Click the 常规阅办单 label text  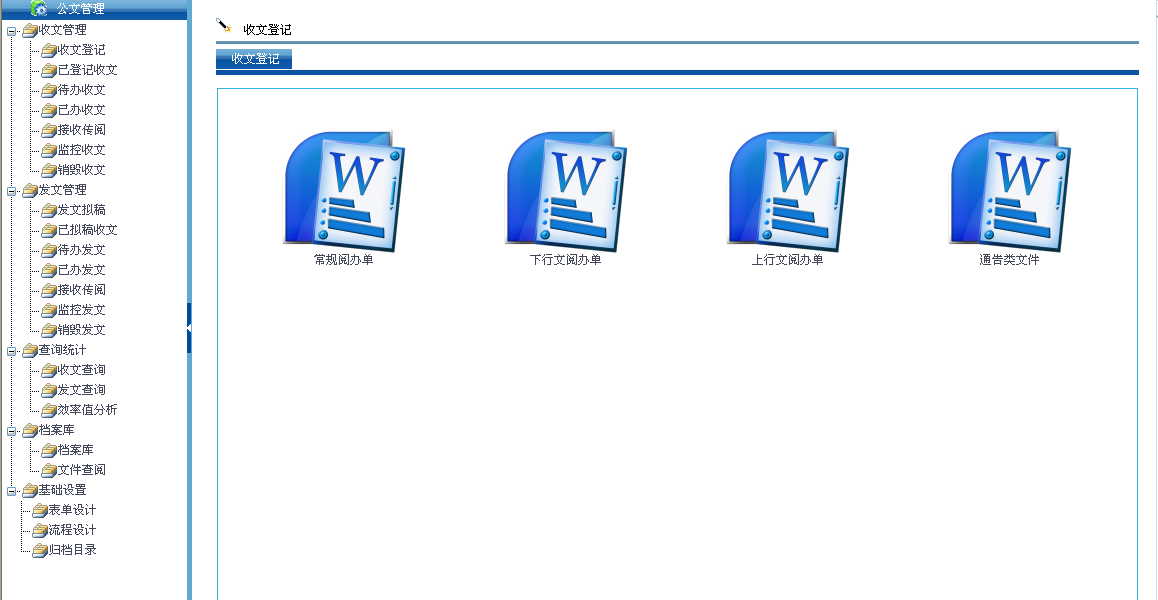[x=343, y=260]
